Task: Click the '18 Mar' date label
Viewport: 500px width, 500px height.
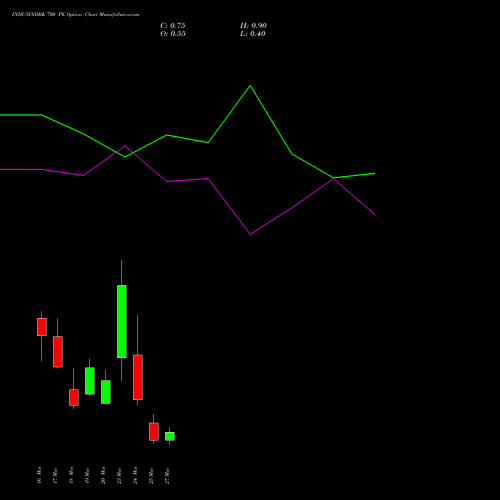Action: [x=71, y=475]
